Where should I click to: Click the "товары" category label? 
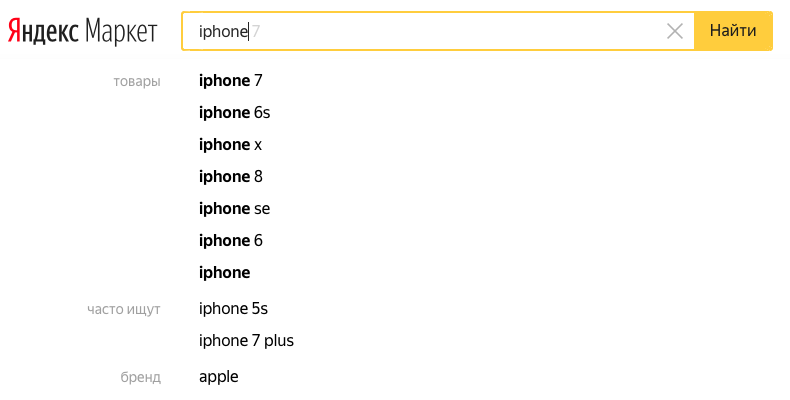pos(137,81)
